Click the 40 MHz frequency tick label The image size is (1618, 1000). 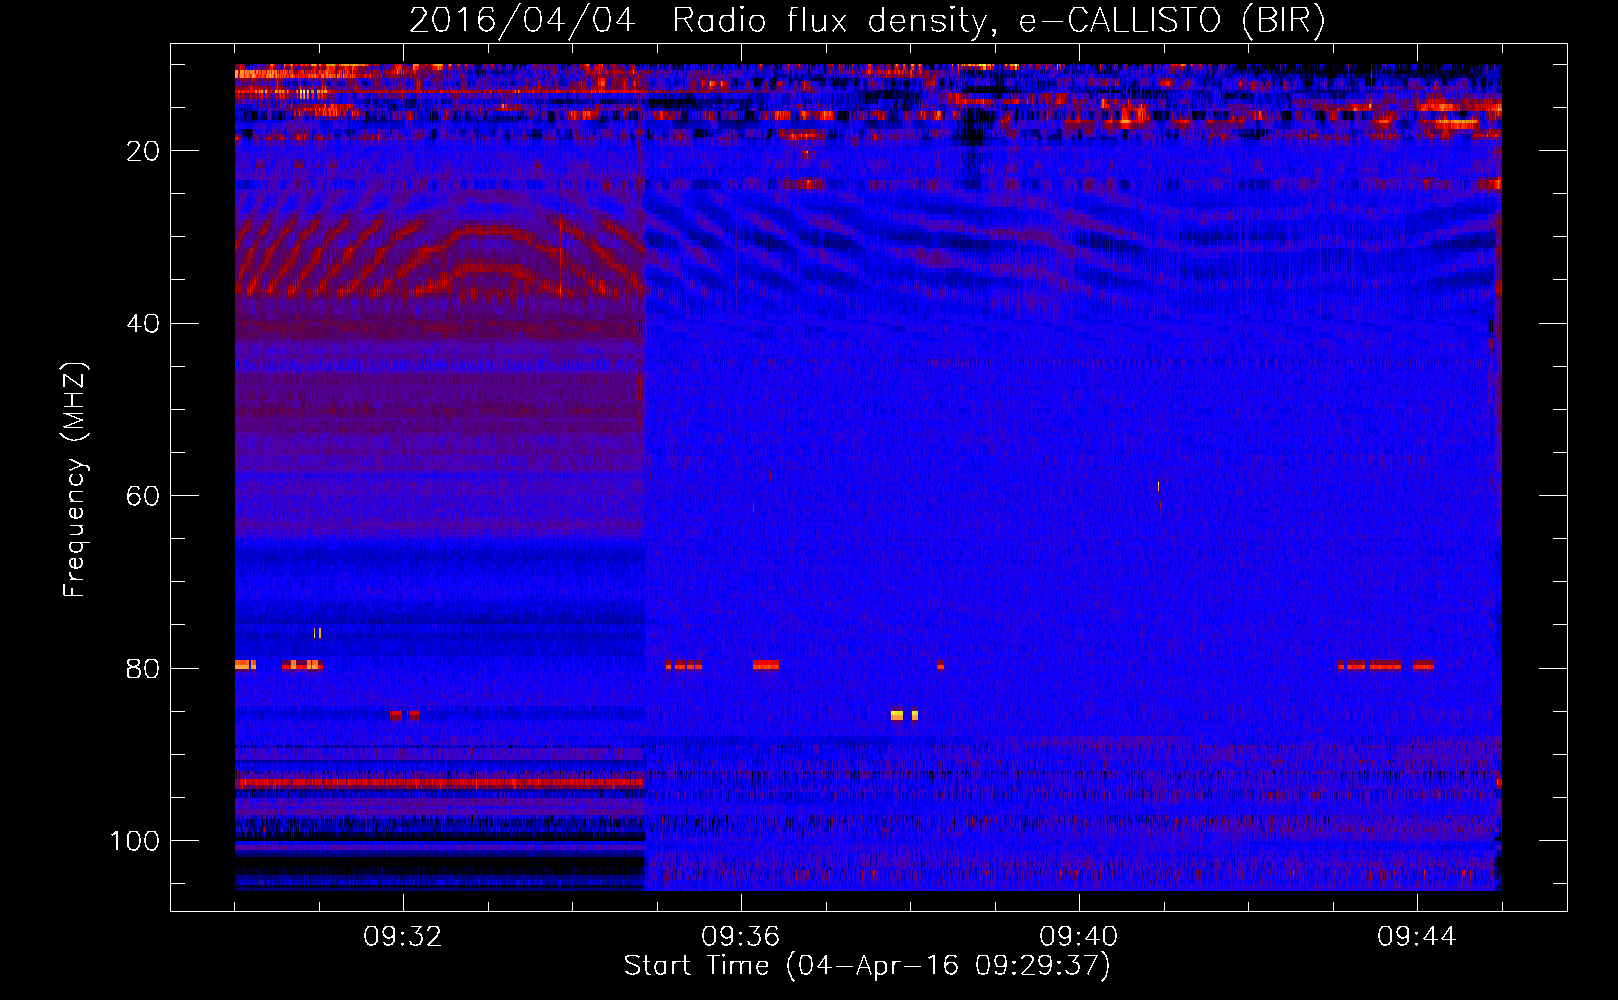[x=143, y=324]
